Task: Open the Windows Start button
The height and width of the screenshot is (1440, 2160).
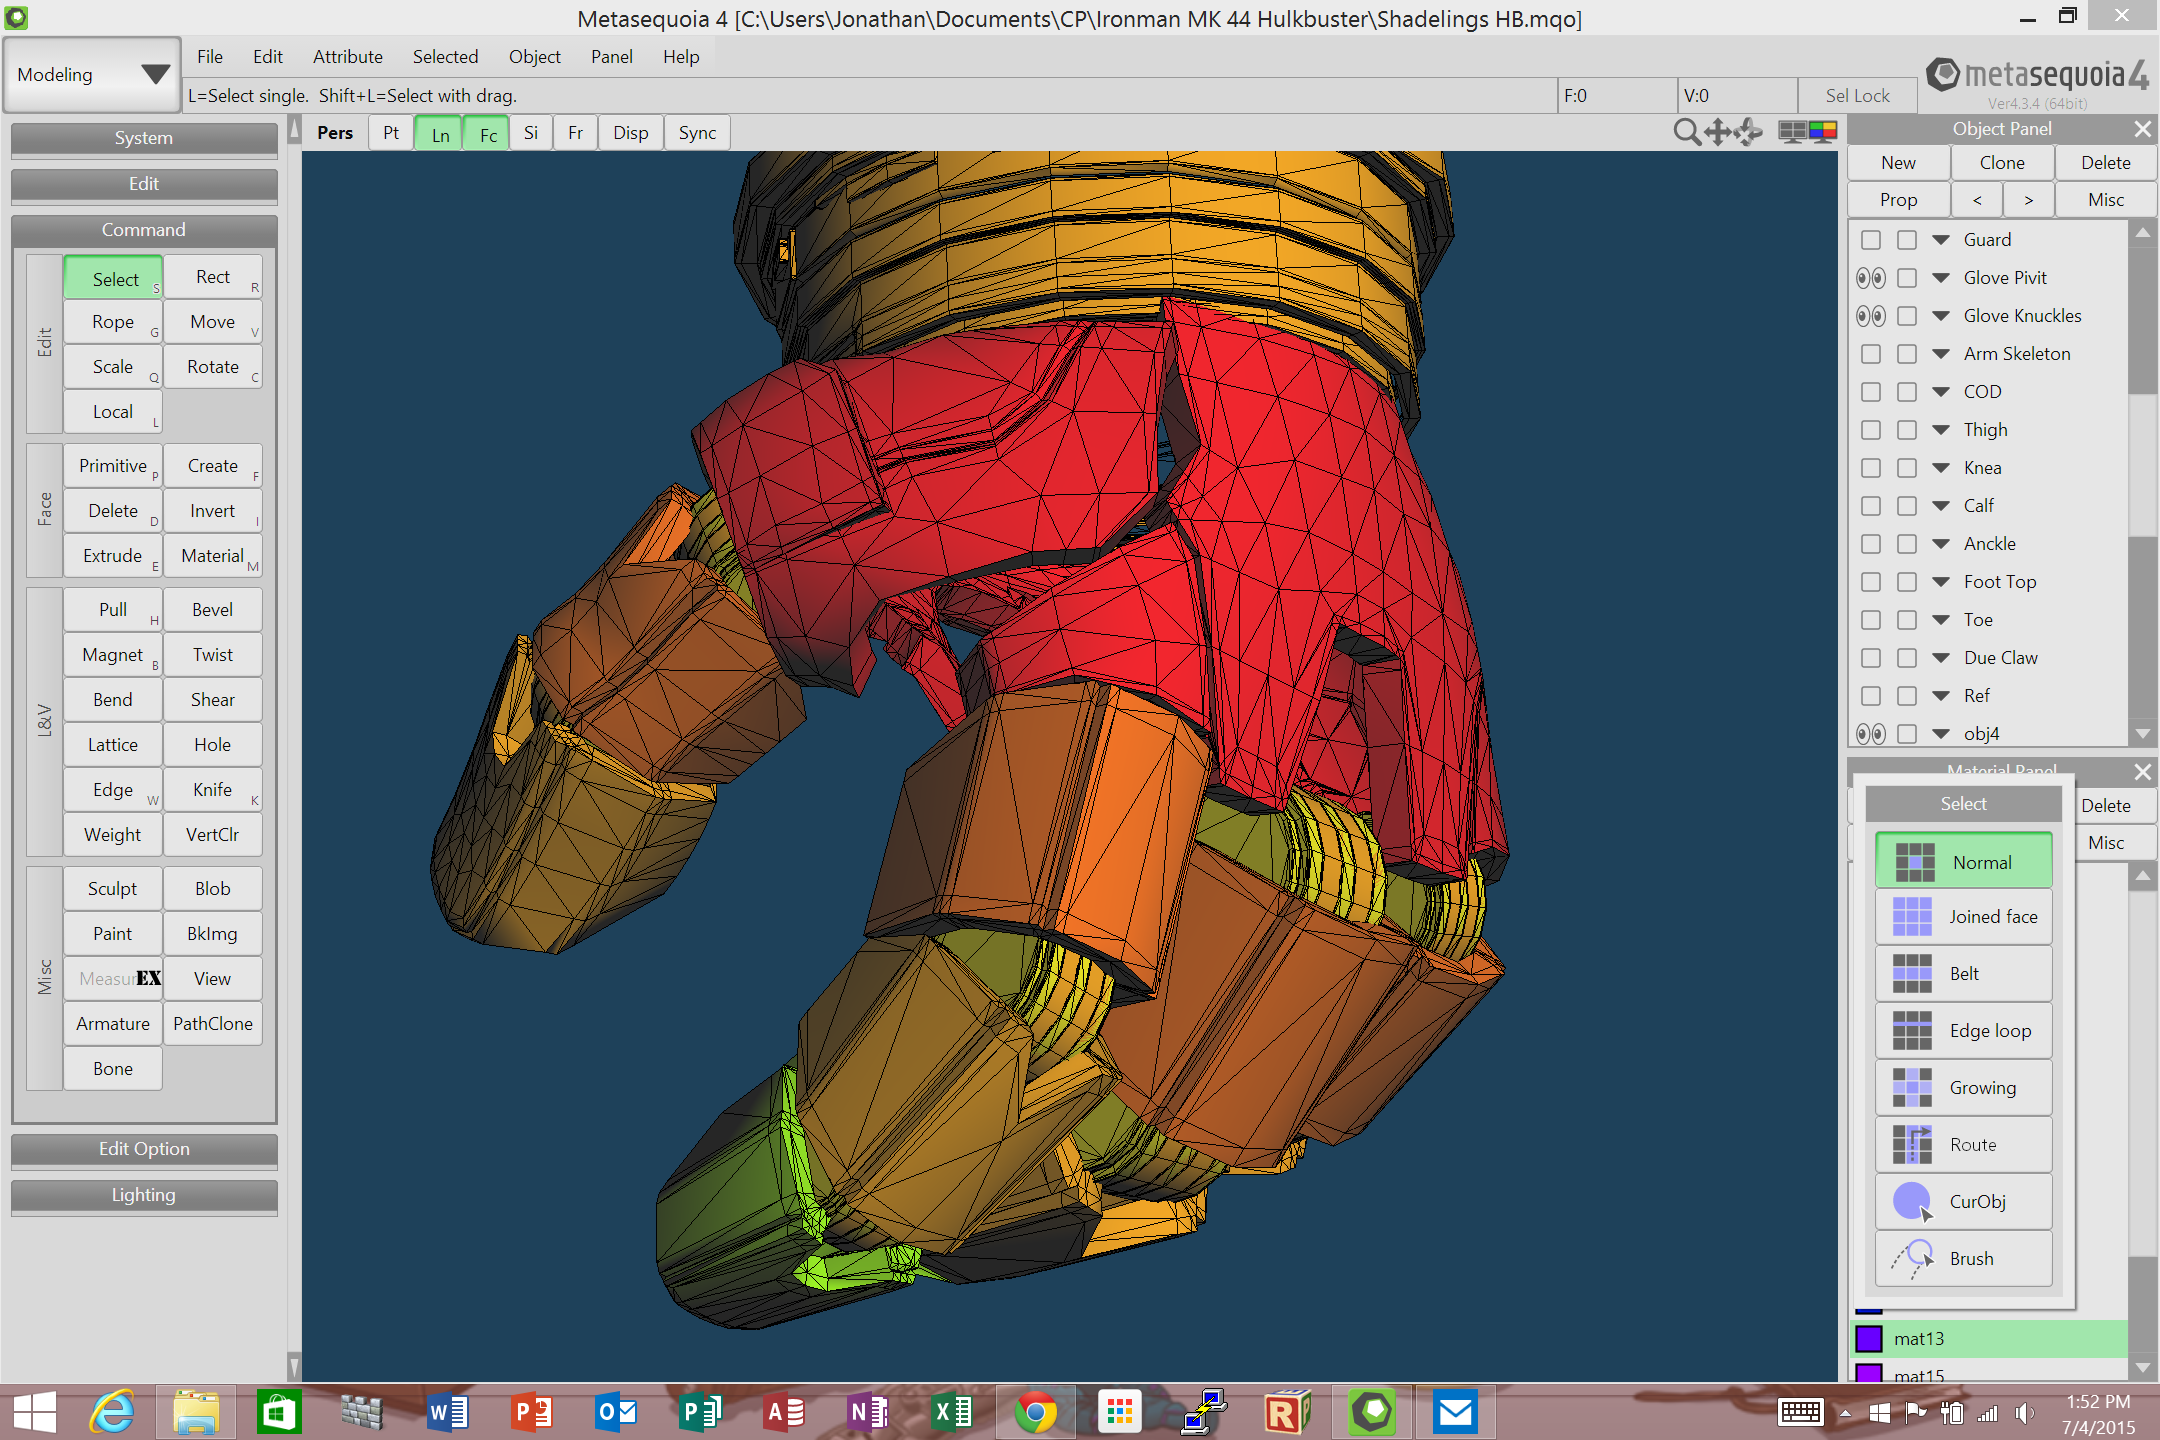Action: click(x=34, y=1412)
